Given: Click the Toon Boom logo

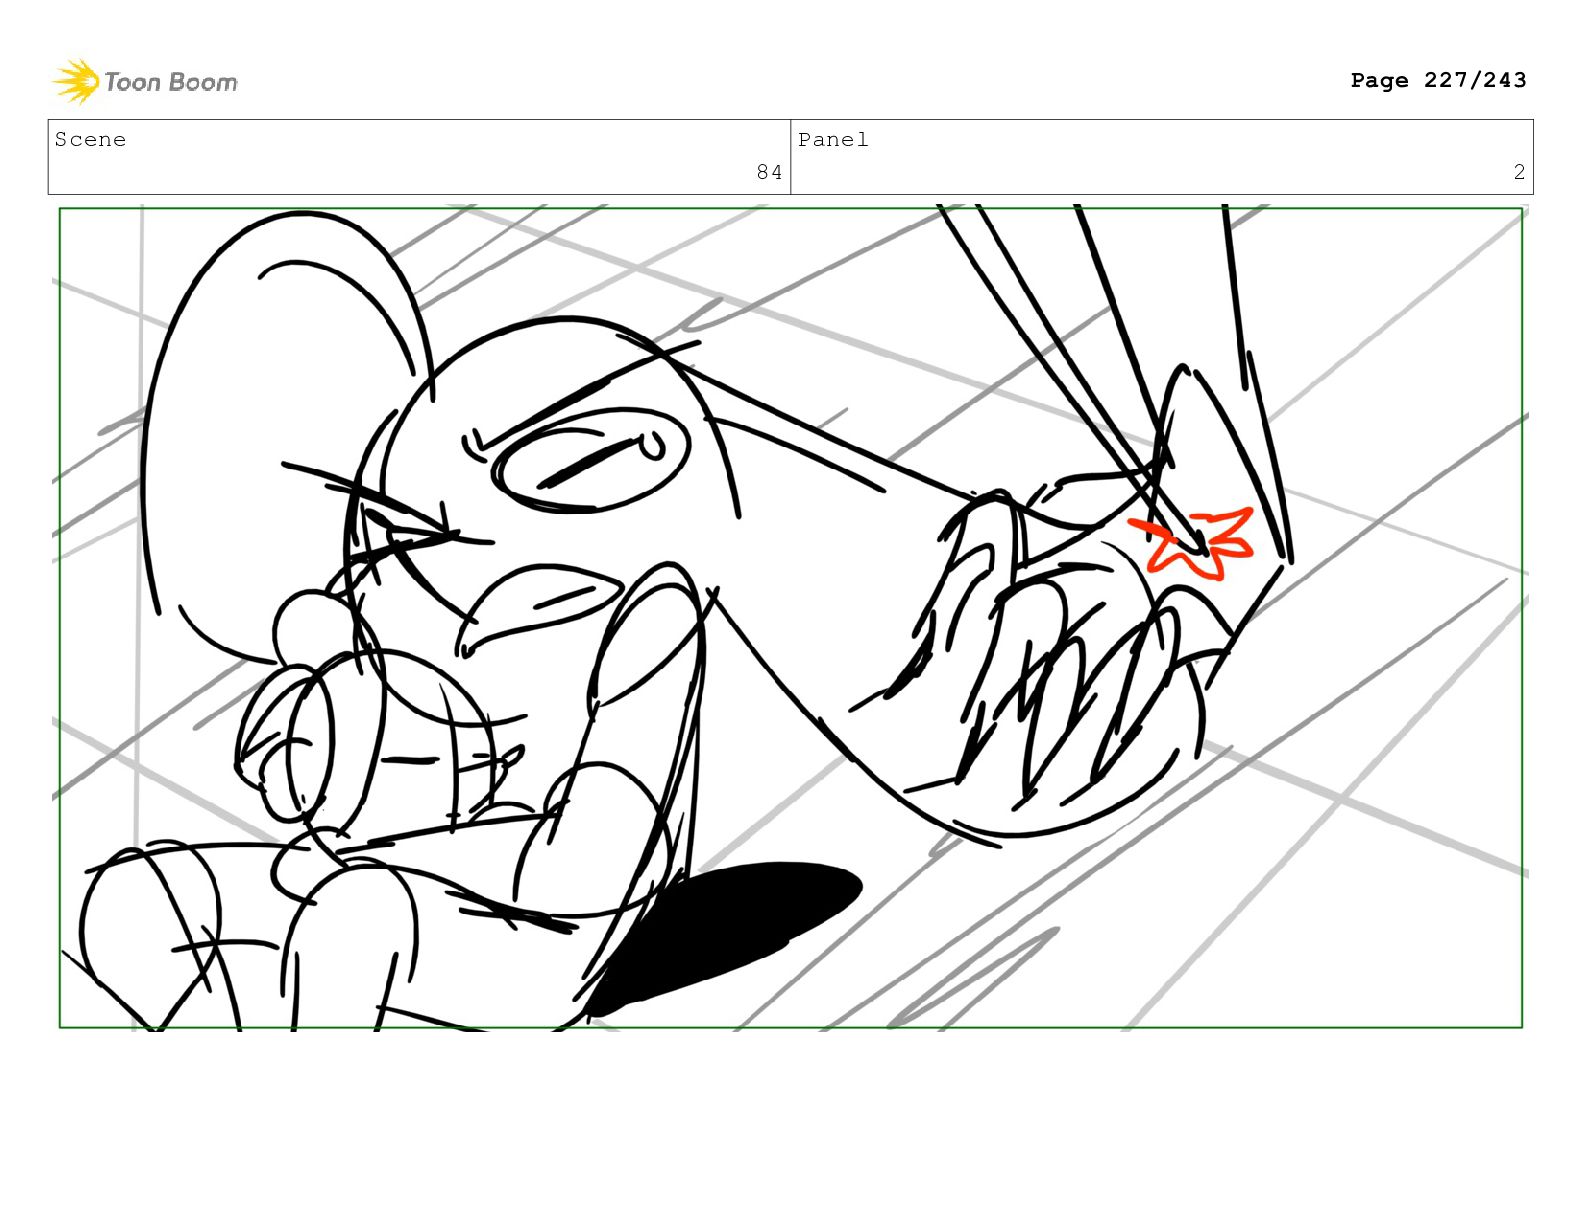Looking at the screenshot, I should click(145, 81).
